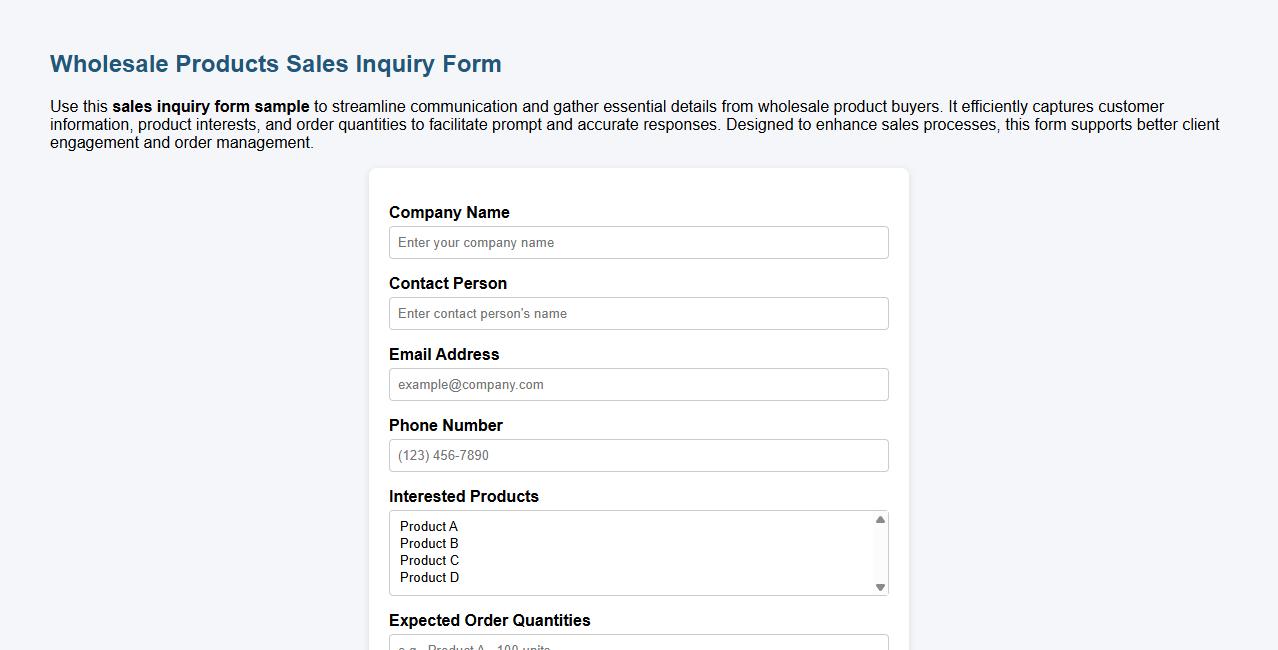This screenshot has width=1278, height=650.
Task: Select Product A in the Interested Products list
Action: click(x=428, y=526)
